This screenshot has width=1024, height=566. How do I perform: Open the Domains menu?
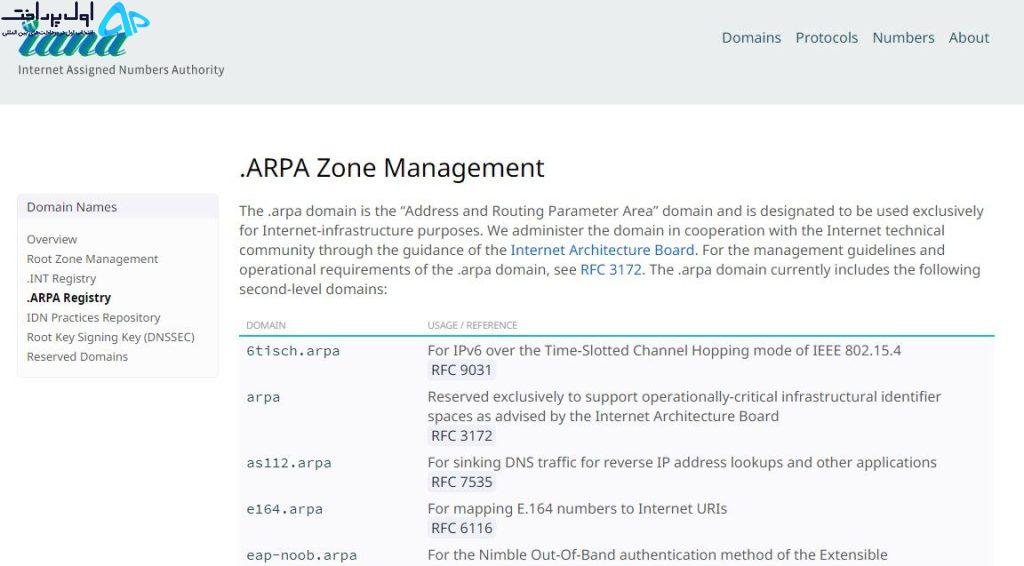[x=751, y=38]
